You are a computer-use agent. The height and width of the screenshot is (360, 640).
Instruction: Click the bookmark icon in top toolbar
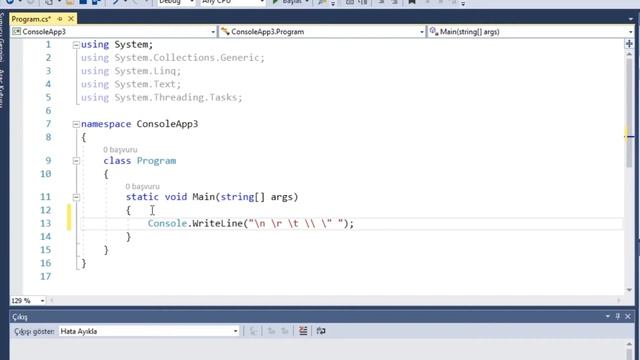pyautogui.click(x=412, y=2)
